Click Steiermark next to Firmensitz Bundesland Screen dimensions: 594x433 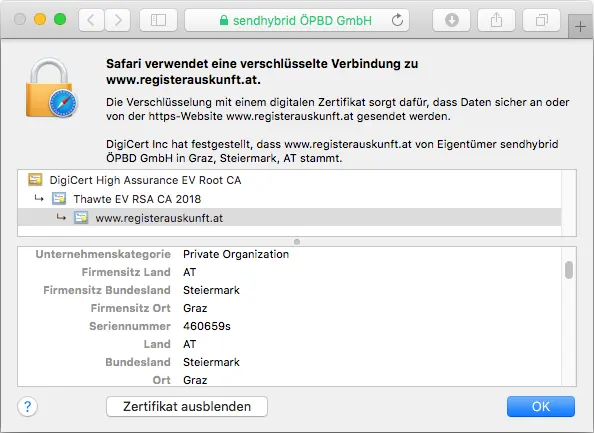point(211,290)
